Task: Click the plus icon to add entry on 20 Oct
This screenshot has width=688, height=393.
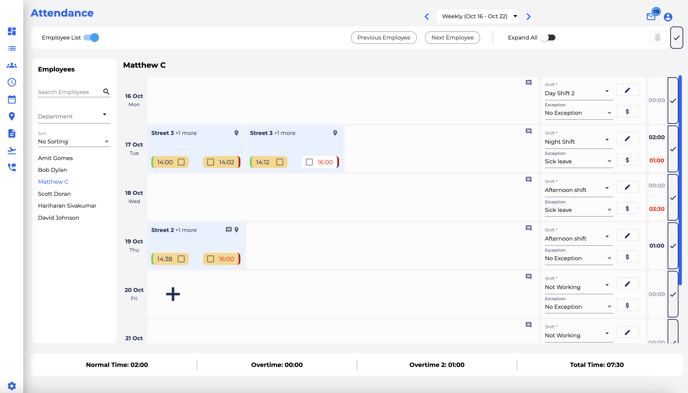Action: pyautogui.click(x=173, y=294)
